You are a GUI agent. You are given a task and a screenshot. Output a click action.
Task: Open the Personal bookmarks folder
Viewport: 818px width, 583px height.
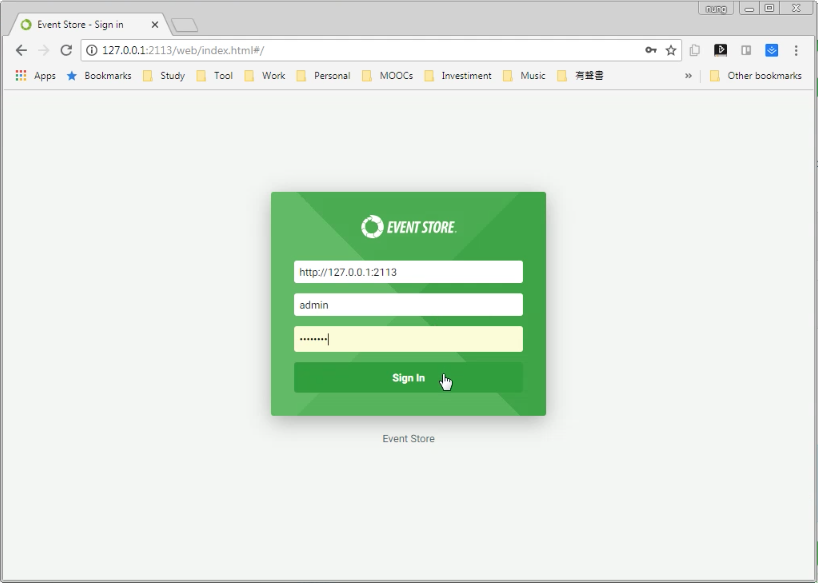323,76
